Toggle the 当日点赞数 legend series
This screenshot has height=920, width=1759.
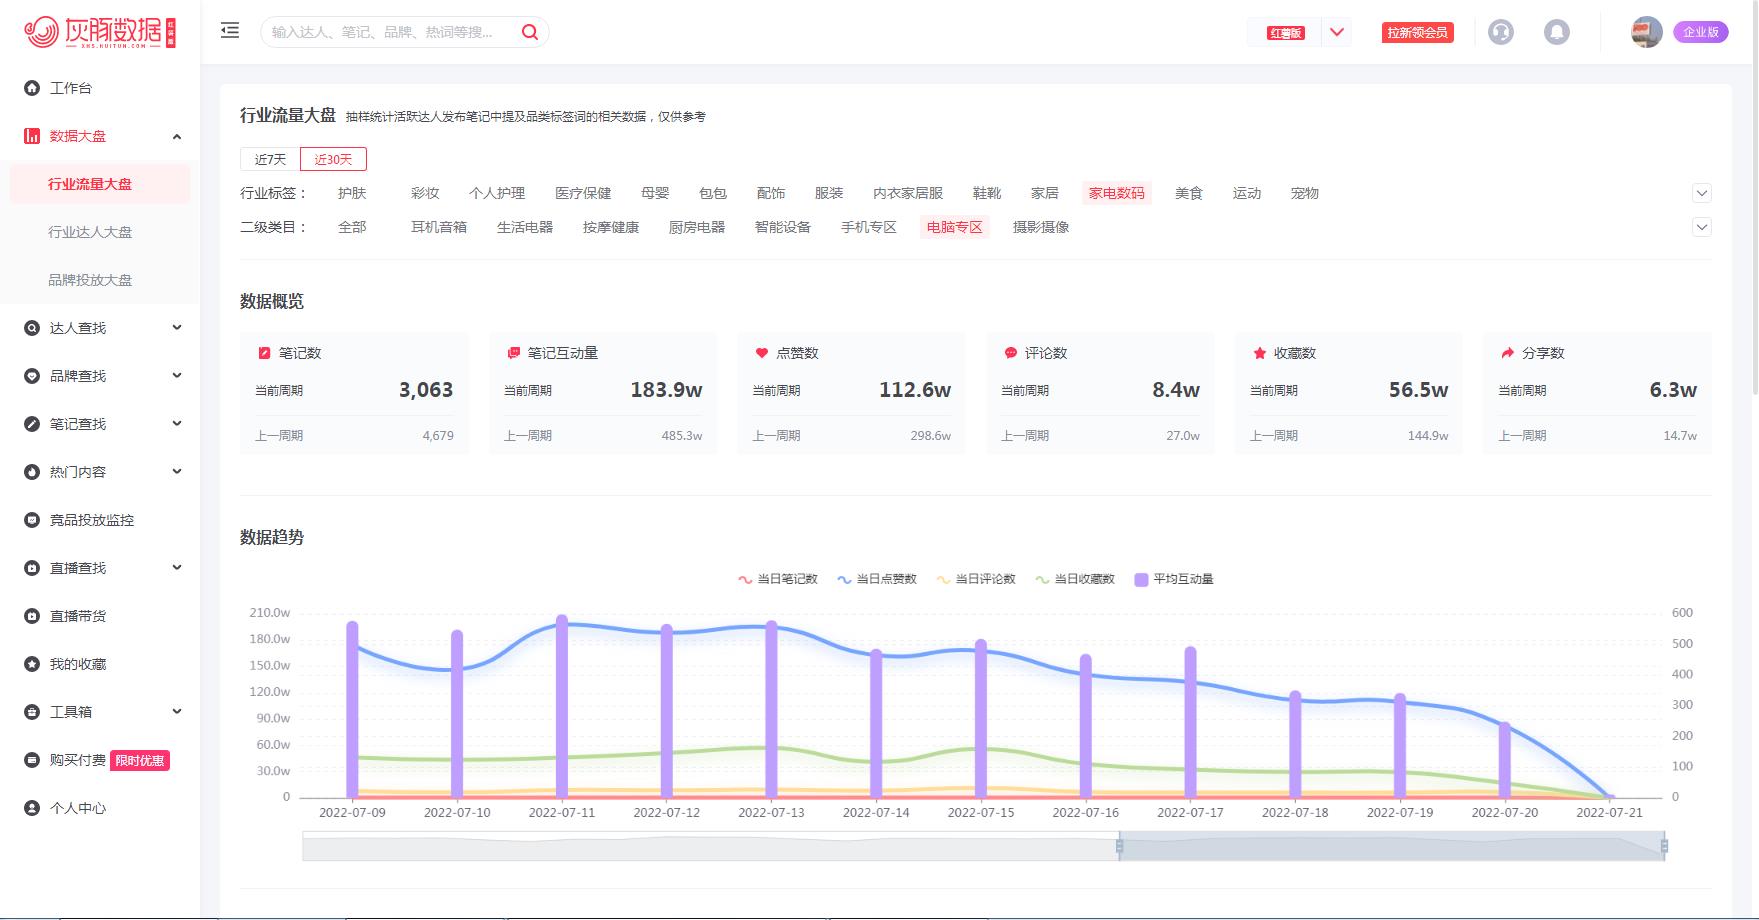877,579
